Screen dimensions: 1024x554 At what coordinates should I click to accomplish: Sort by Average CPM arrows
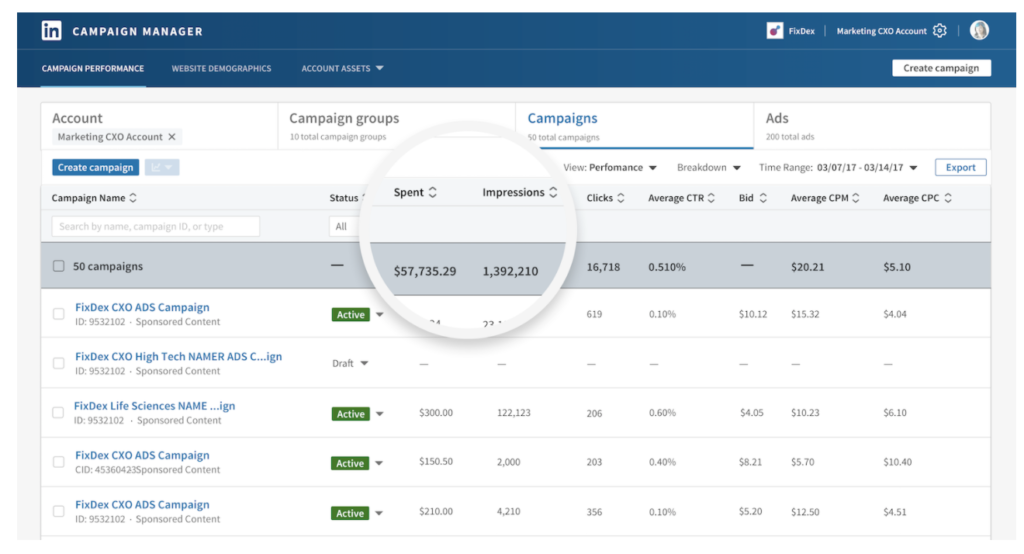(x=856, y=198)
